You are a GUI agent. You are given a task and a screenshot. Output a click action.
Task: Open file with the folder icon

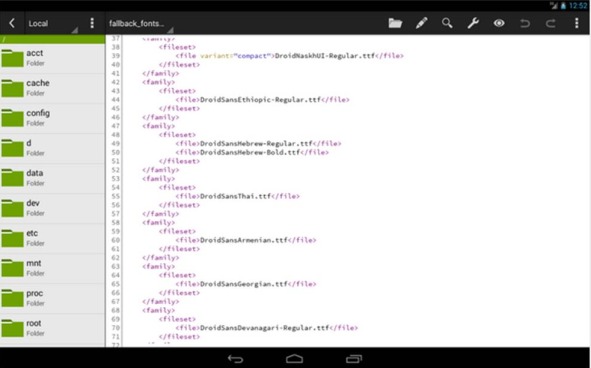click(x=395, y=23)
